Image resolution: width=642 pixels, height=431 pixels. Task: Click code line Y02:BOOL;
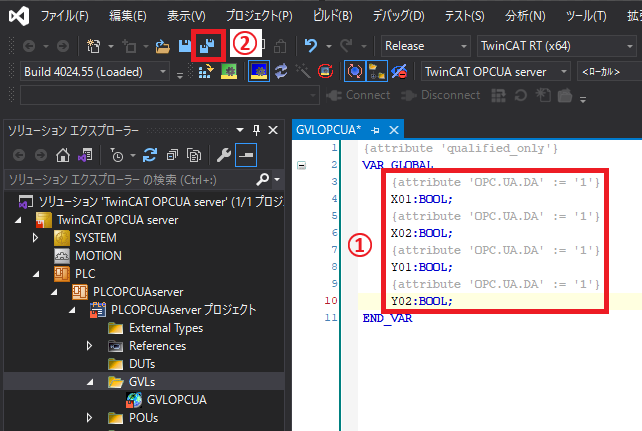tap(422, 301)
